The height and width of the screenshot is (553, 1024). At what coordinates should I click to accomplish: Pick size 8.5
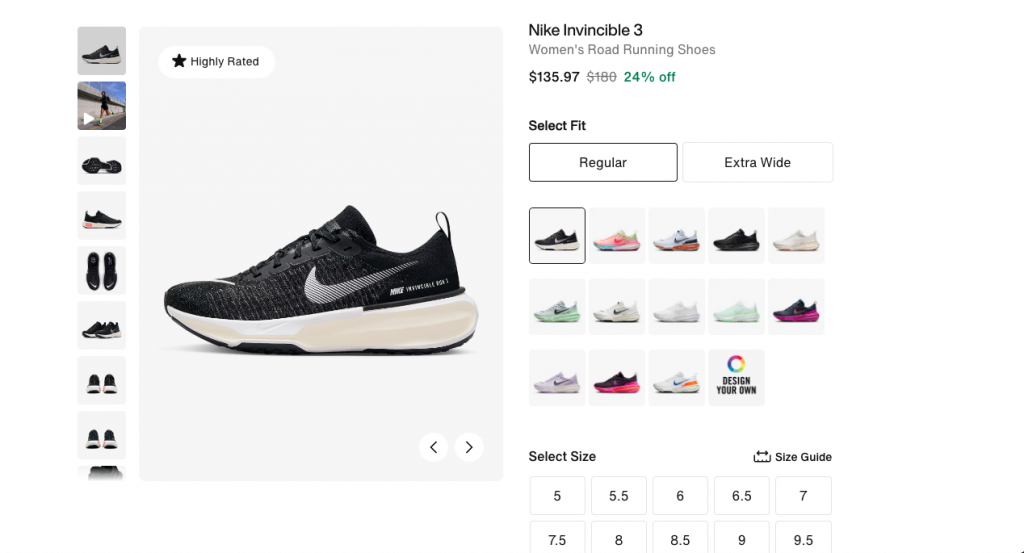(680, 539)
